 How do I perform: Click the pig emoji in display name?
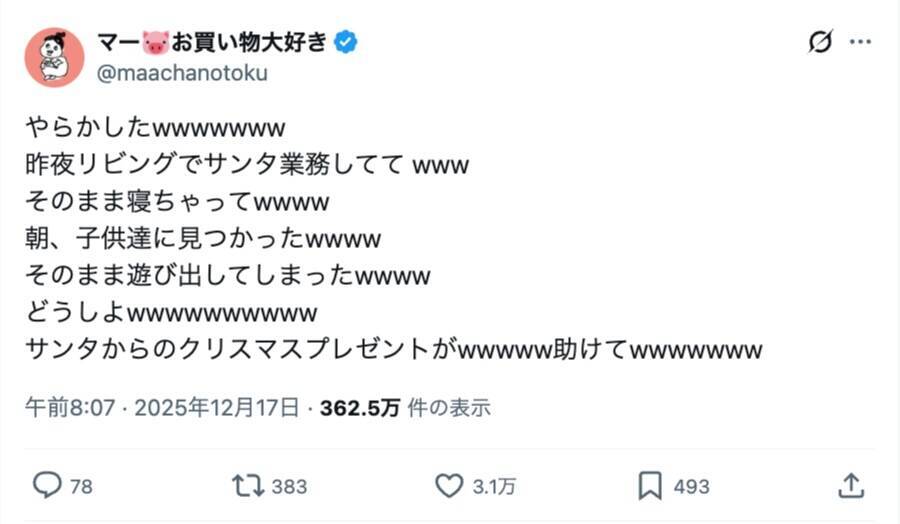click(155, 42)
